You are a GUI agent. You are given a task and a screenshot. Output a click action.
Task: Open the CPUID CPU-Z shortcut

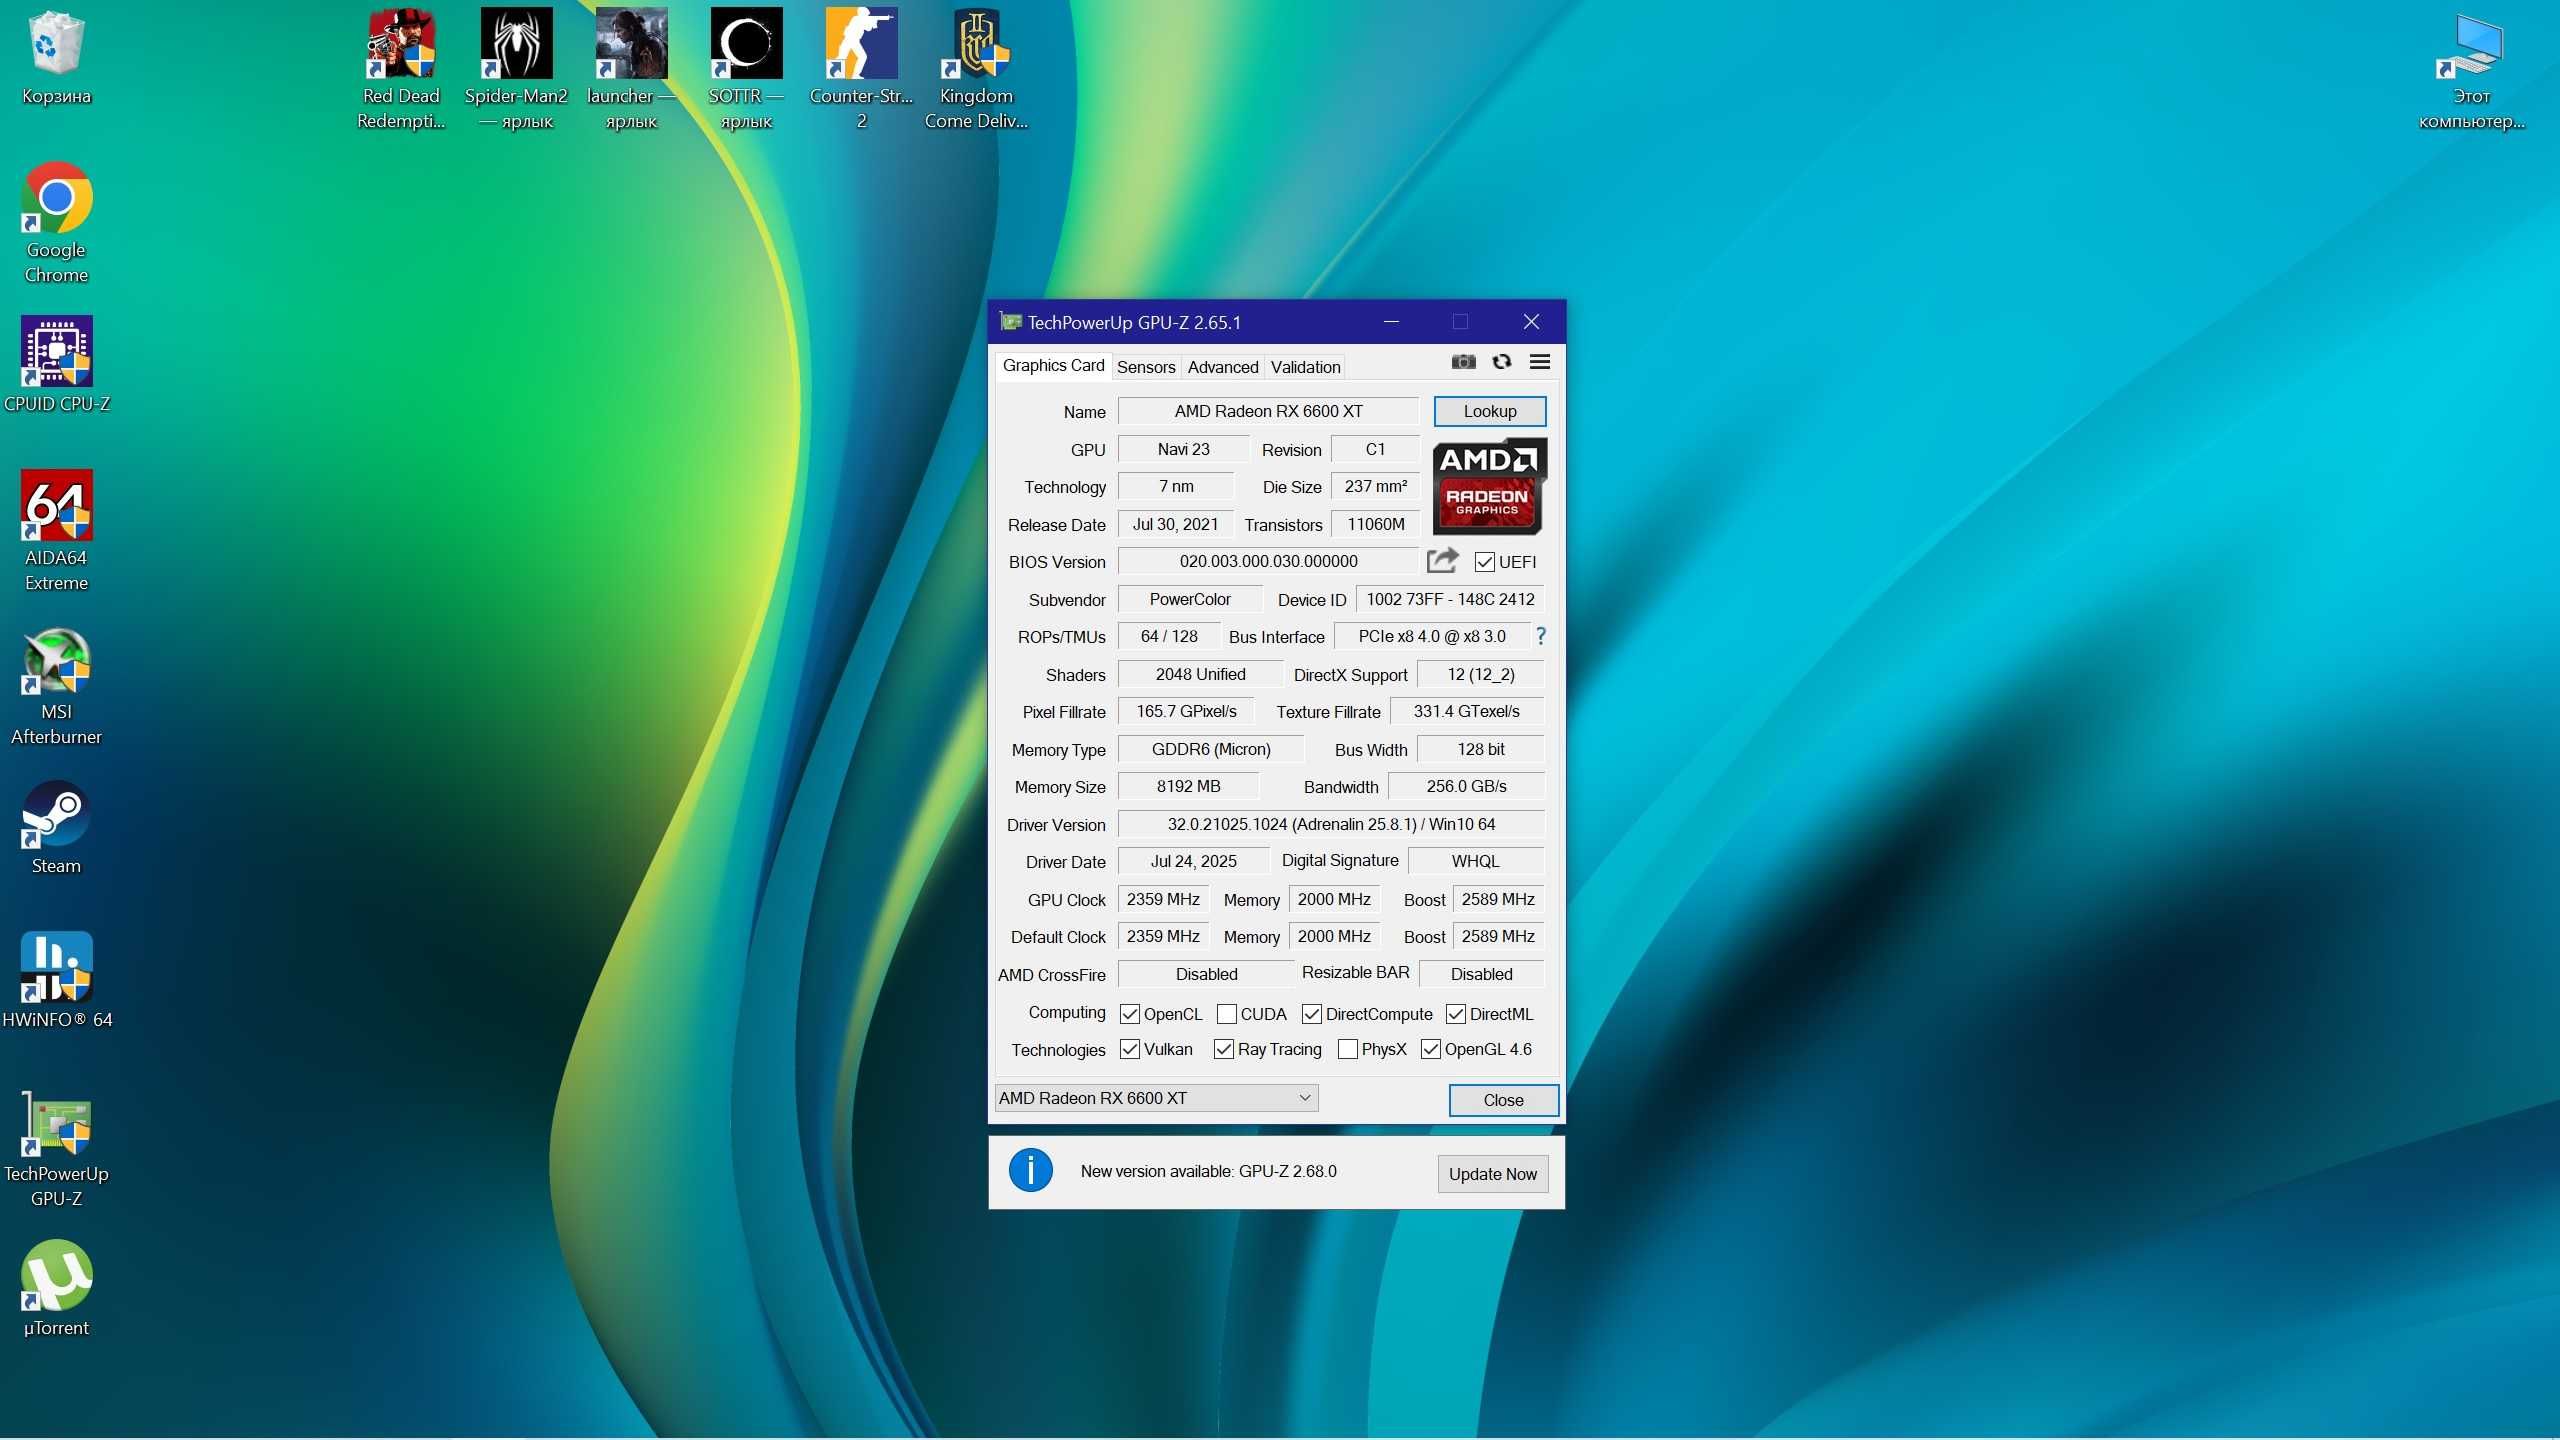coord(56,365)
